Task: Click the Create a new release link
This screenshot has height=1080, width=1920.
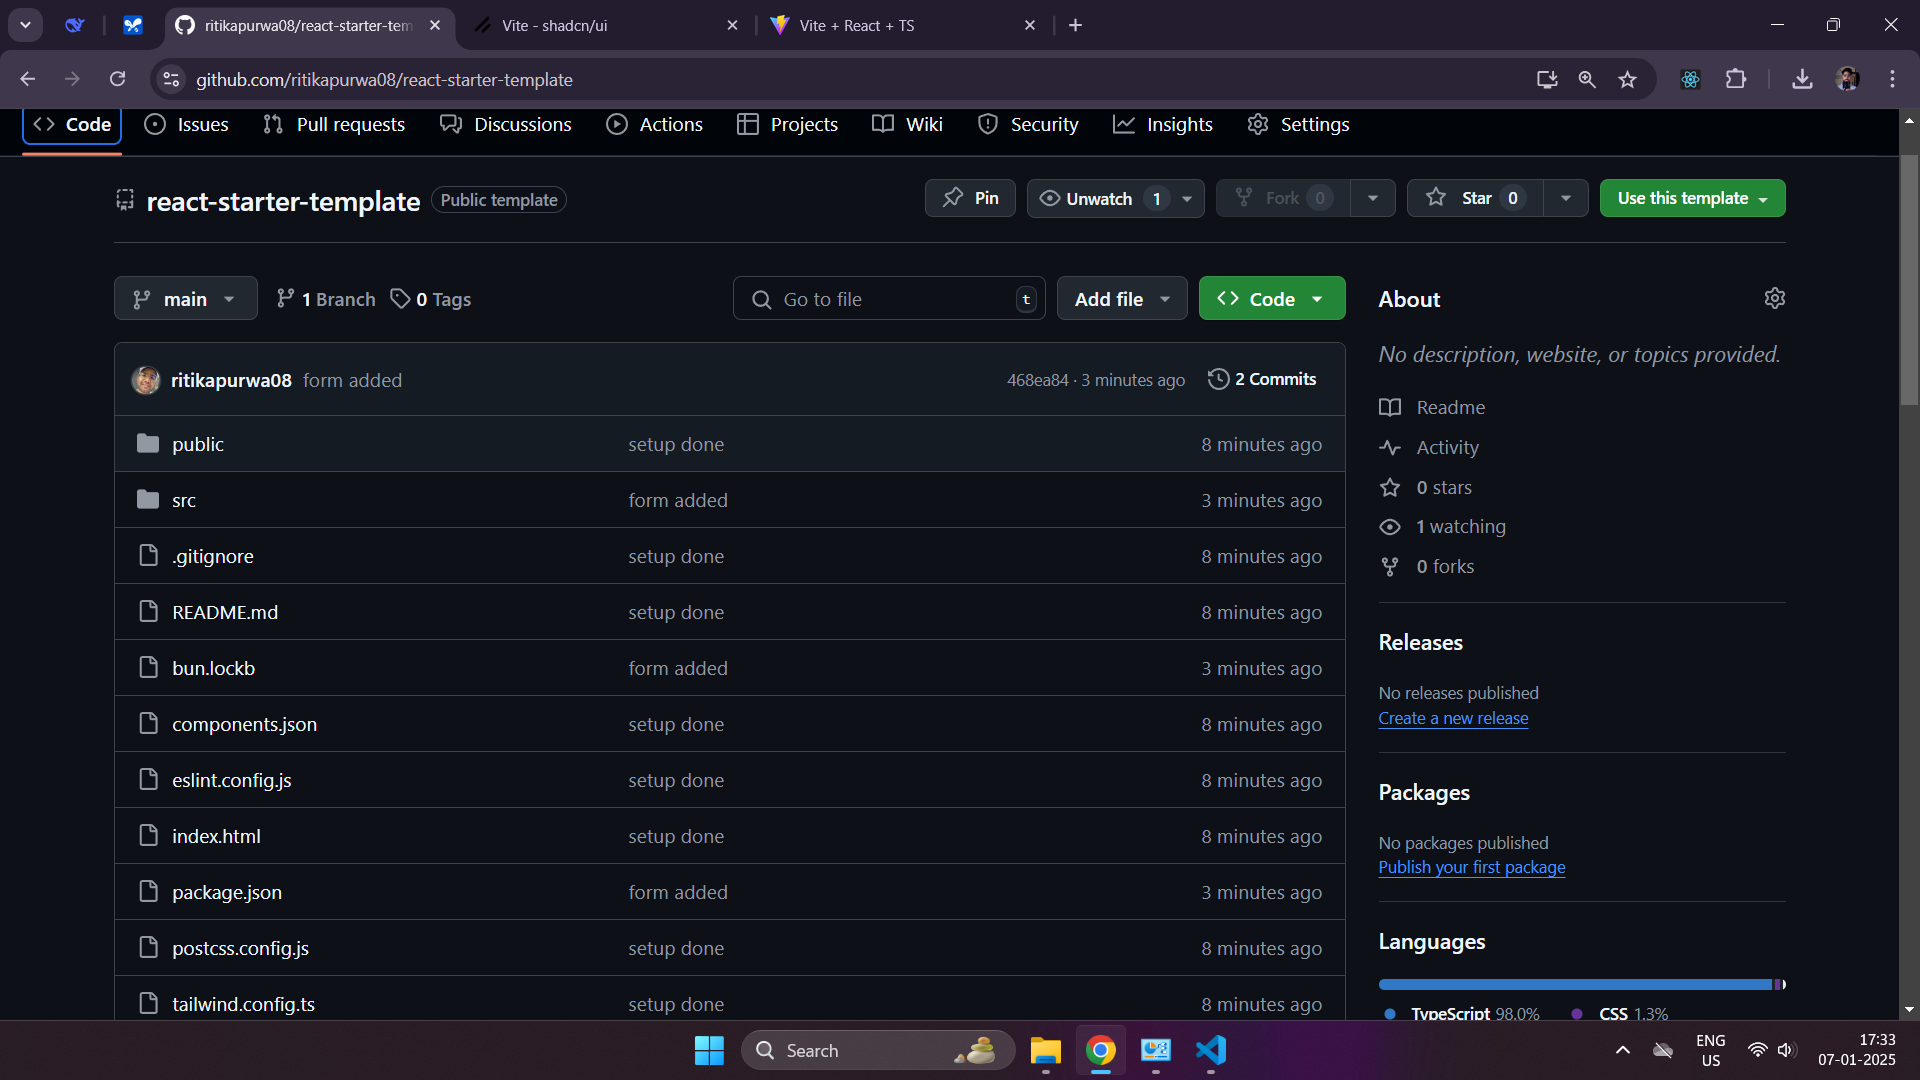Action: (1453, 718)
